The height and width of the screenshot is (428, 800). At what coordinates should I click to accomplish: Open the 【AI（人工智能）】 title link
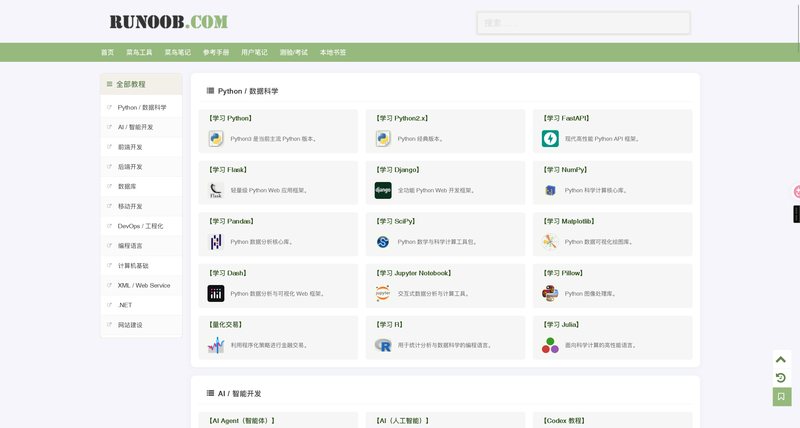coord(402,421)
